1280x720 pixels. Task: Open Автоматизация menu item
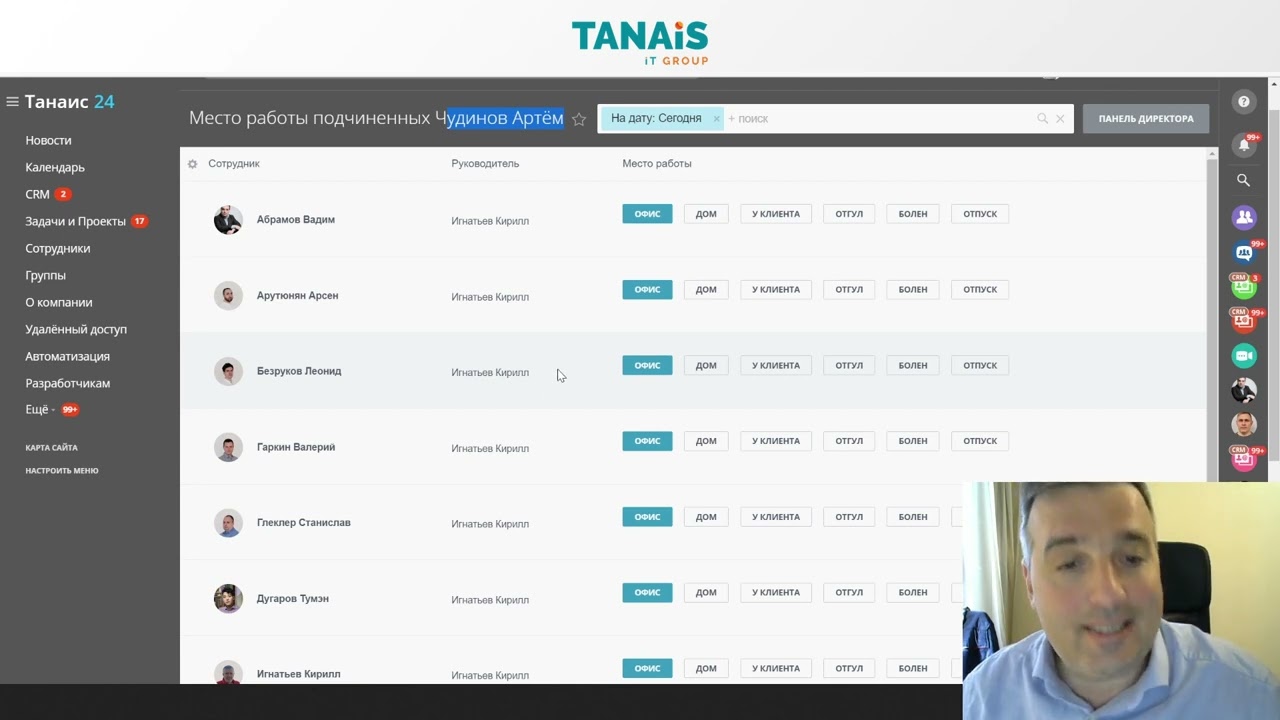coord(67,357)
